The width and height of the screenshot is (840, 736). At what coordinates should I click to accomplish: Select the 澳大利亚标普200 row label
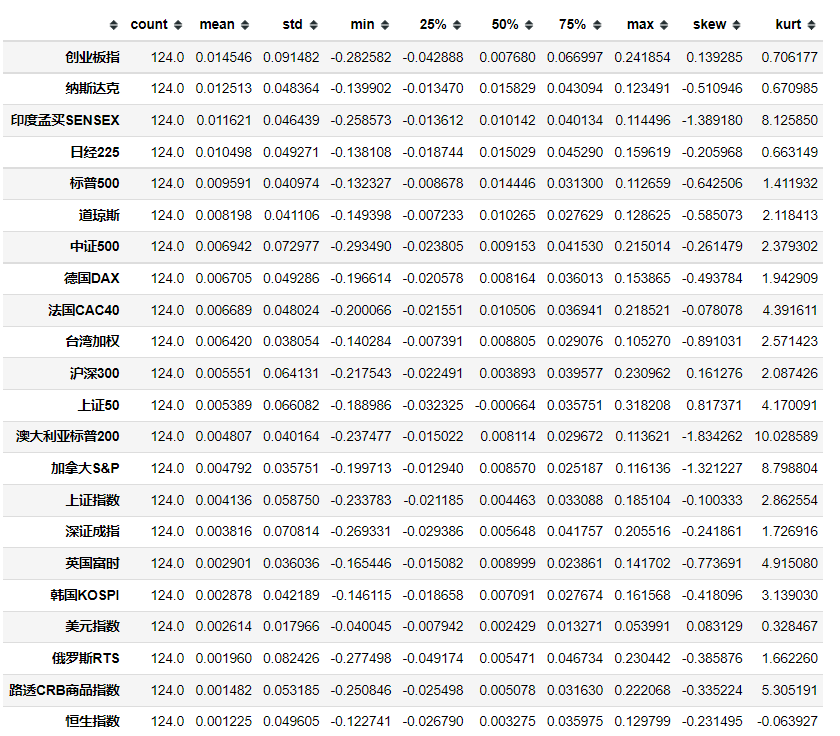(68, 437)
